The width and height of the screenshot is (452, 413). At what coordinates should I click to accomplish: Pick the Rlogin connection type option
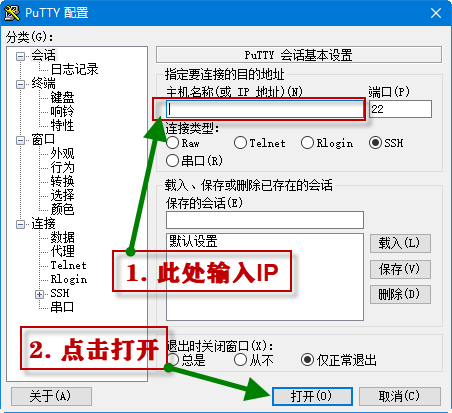point(307,143)
